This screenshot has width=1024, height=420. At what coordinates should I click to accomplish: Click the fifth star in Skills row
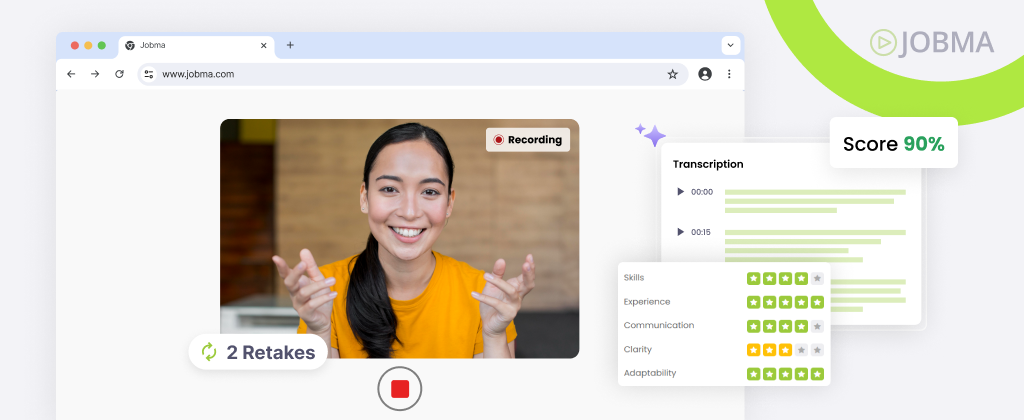(818, 279)
